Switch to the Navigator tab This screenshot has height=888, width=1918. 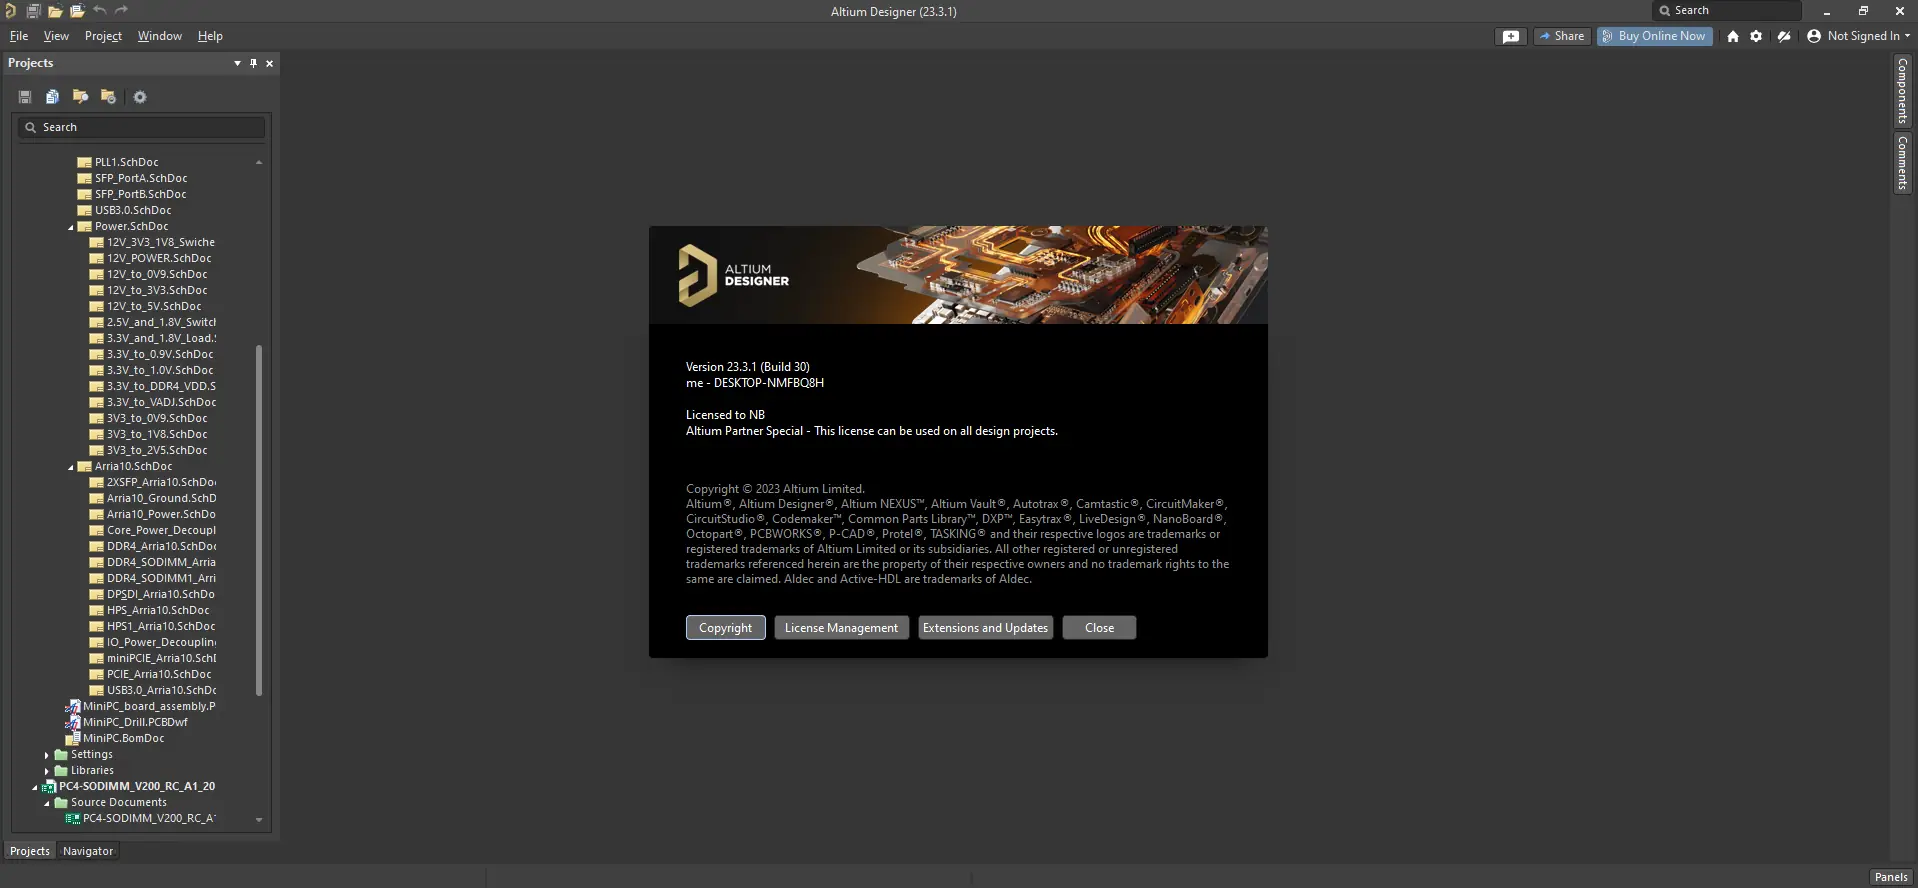click(88, 851)
